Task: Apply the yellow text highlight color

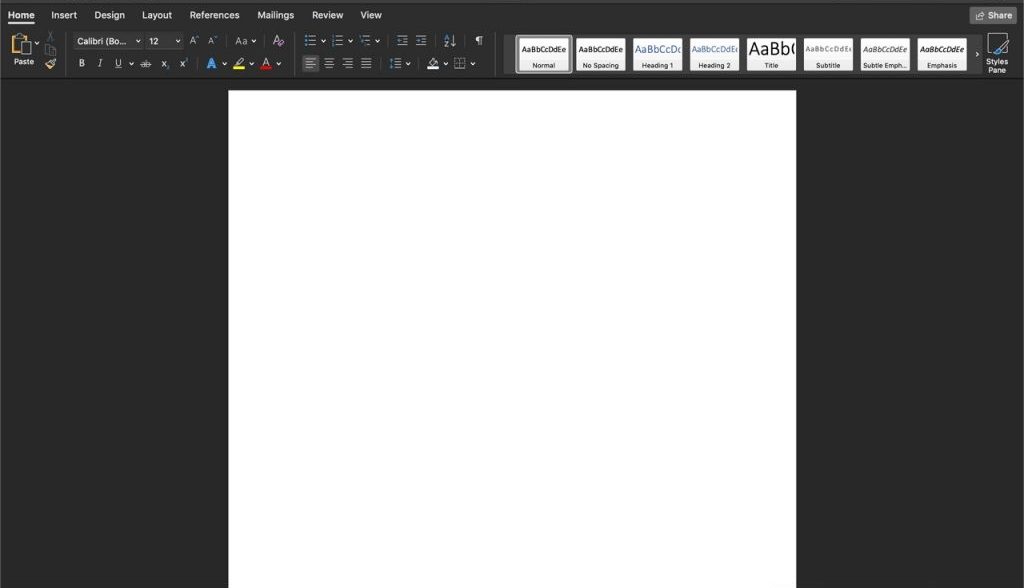Action: 239,64
